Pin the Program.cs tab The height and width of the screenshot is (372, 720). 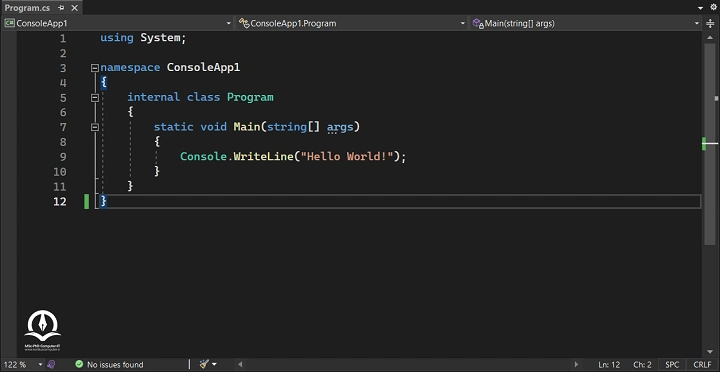pos(61,8)
